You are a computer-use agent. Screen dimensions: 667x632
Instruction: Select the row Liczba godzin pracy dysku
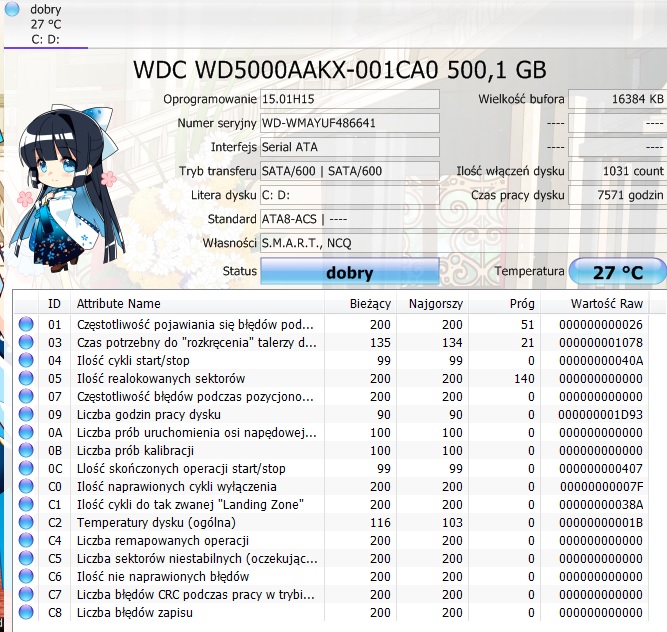coord(331,415)
